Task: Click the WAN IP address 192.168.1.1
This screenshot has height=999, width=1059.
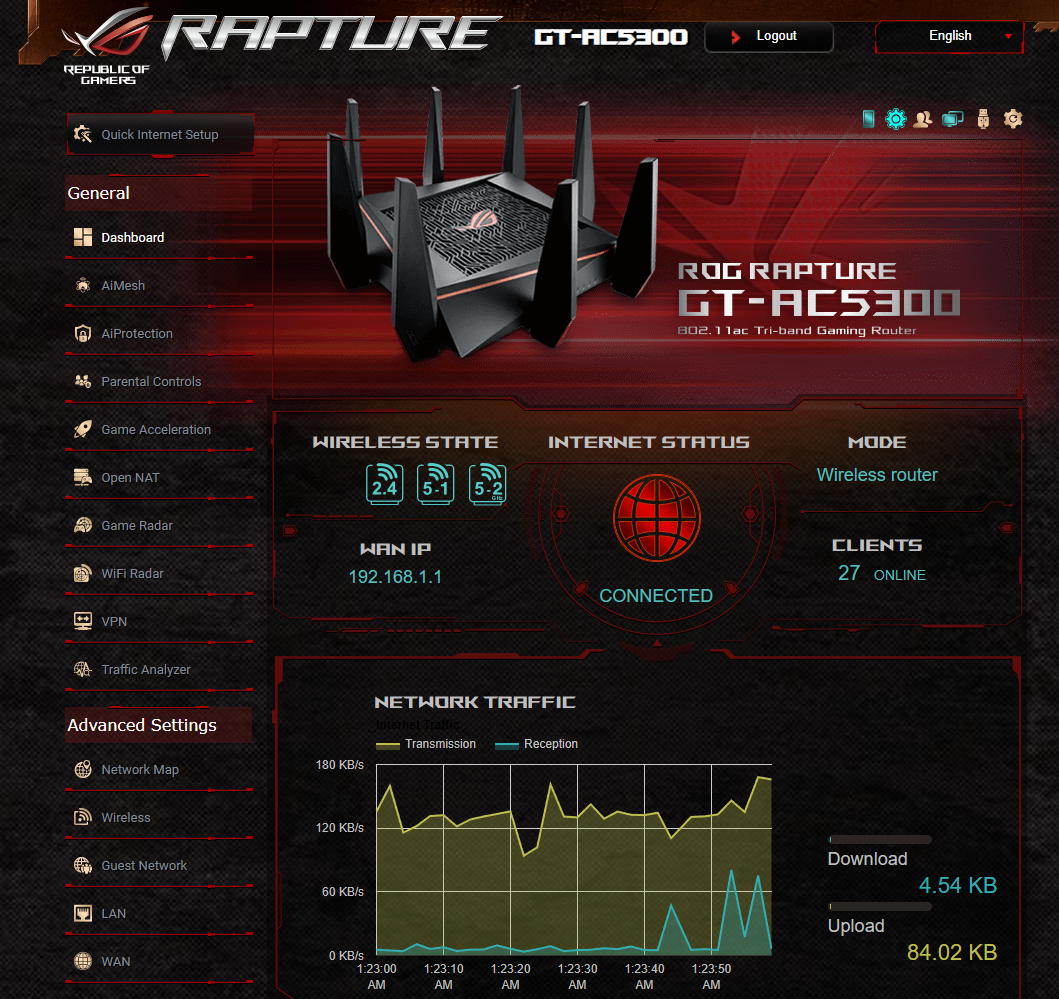Action: 395,577
